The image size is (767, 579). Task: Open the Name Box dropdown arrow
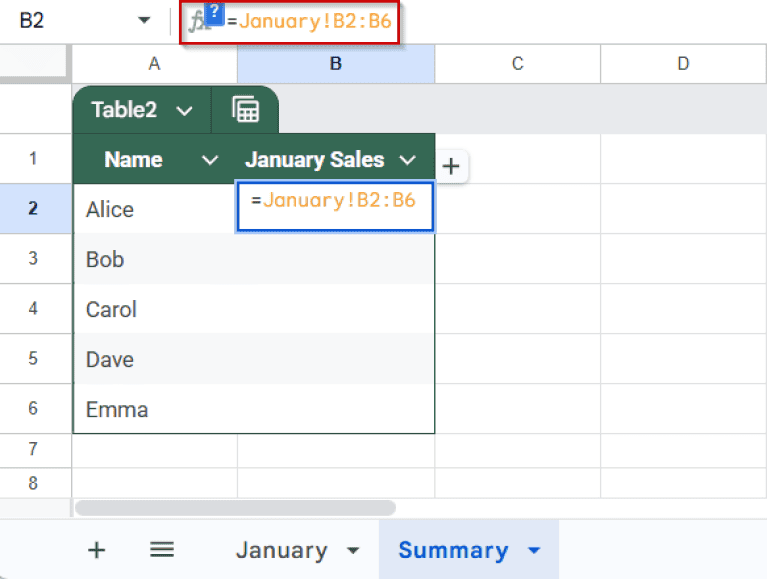coord(144,21)
